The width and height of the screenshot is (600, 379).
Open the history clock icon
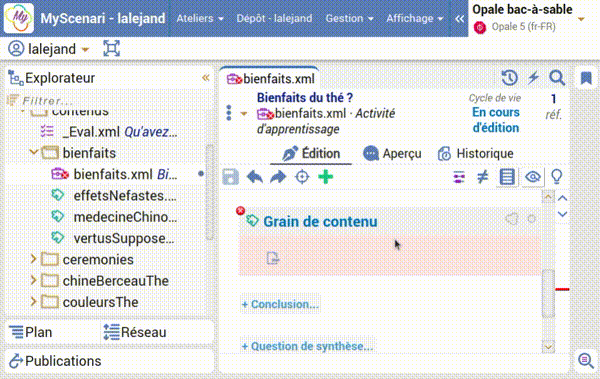(x=509, y=78)
